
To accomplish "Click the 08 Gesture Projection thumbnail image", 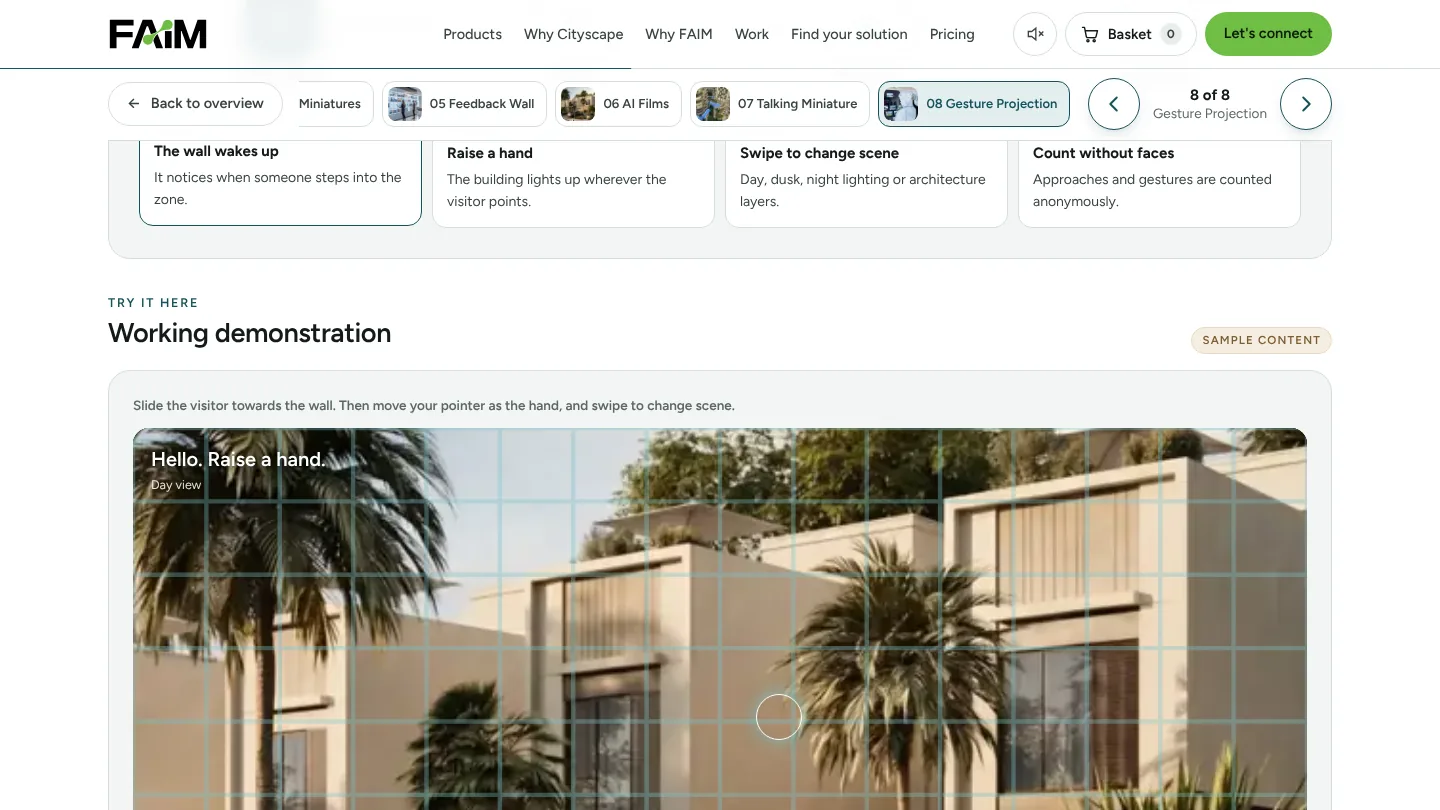I will point(901,104).
